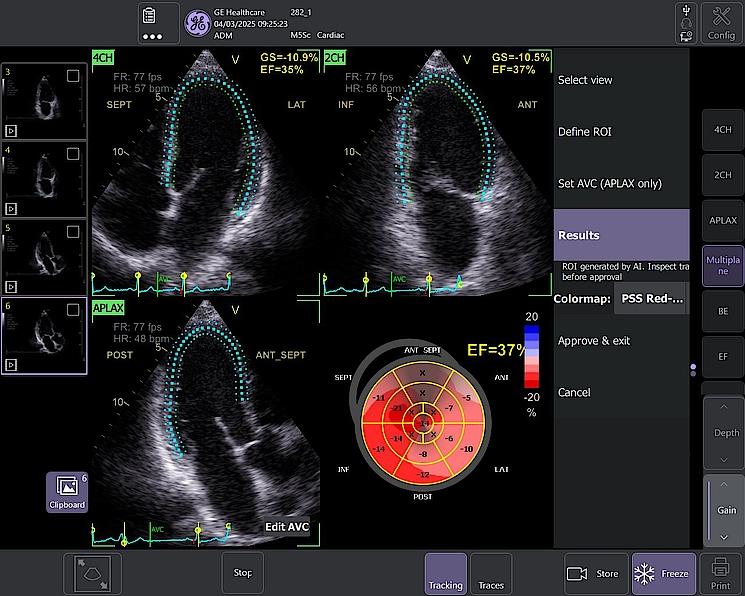
Task: Click the 2CH green view label
Action: click(x=334, y=58)
